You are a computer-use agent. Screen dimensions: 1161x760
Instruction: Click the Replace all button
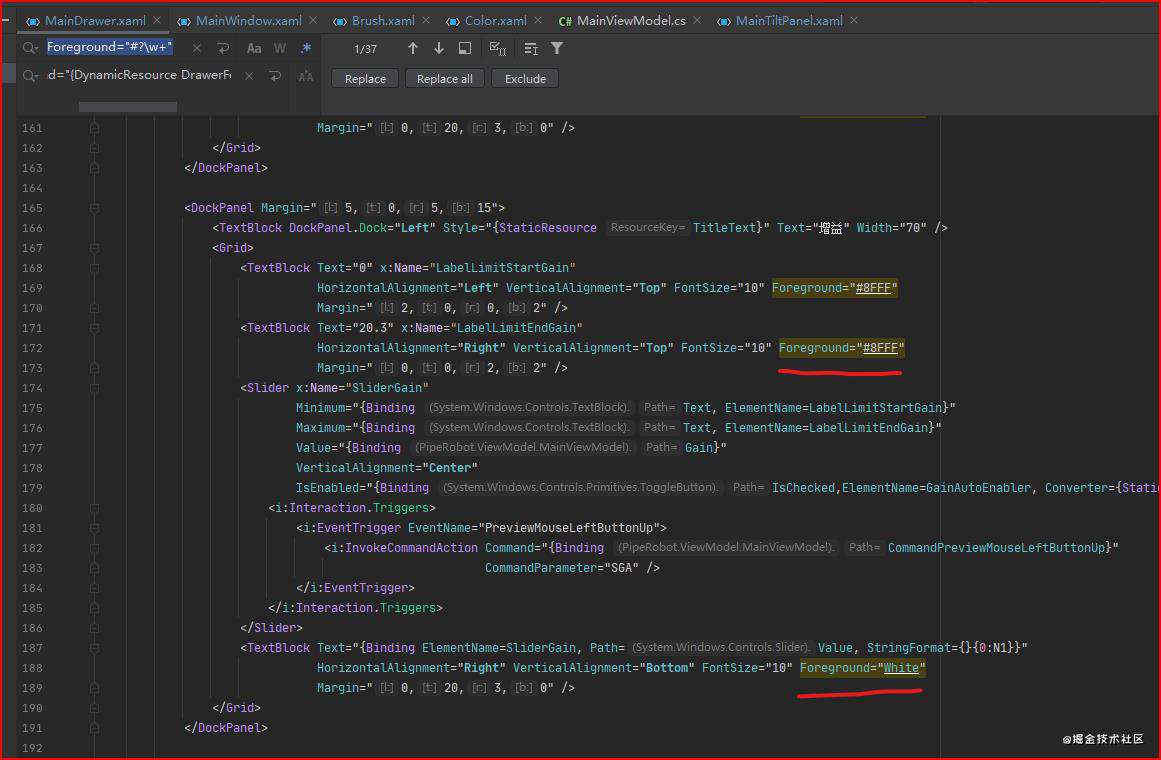[444, 79]
